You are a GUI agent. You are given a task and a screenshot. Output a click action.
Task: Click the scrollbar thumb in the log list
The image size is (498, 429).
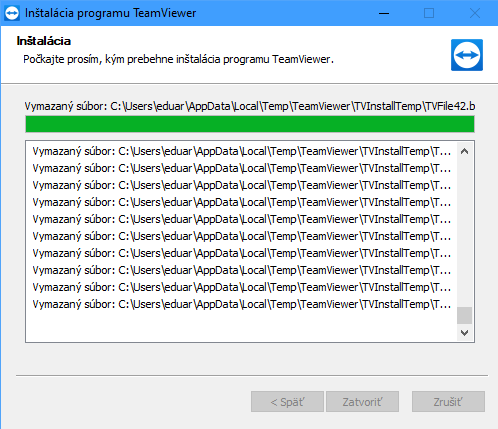[x=464, y=315]
